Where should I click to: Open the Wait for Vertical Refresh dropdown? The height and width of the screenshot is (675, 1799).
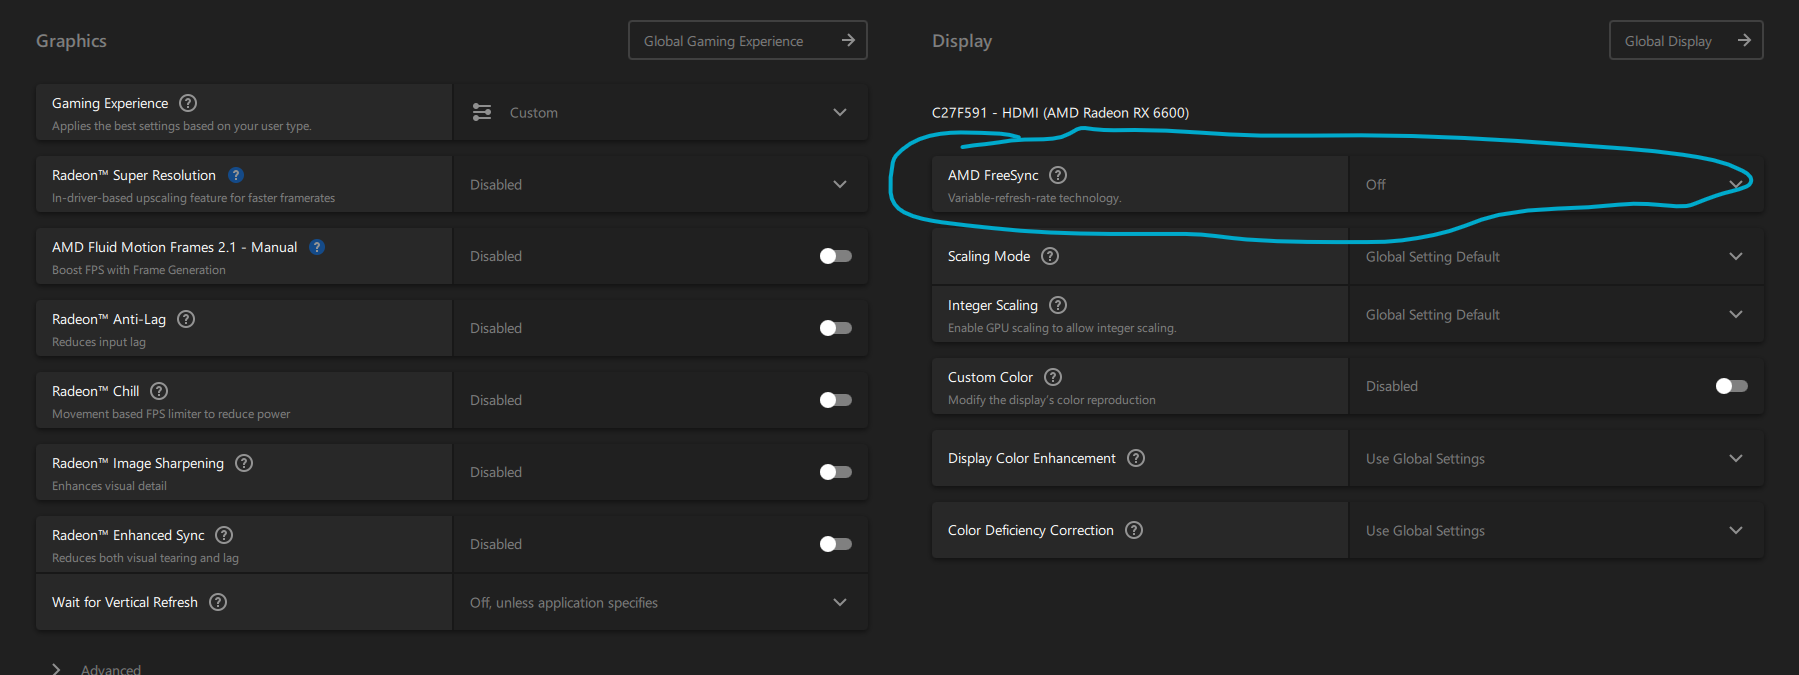point(660,602)
